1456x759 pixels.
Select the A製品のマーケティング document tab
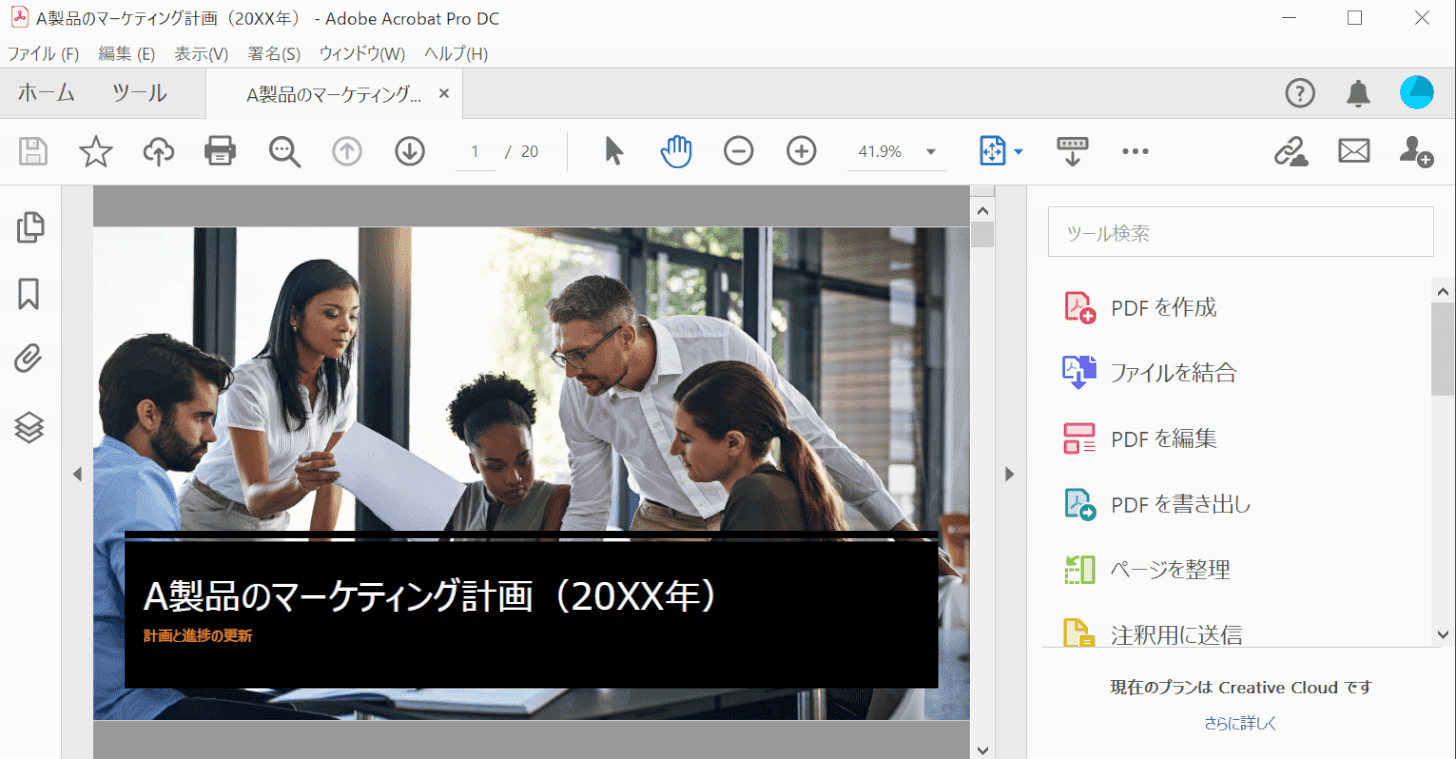pyautogui.click(x=334, y=94)
